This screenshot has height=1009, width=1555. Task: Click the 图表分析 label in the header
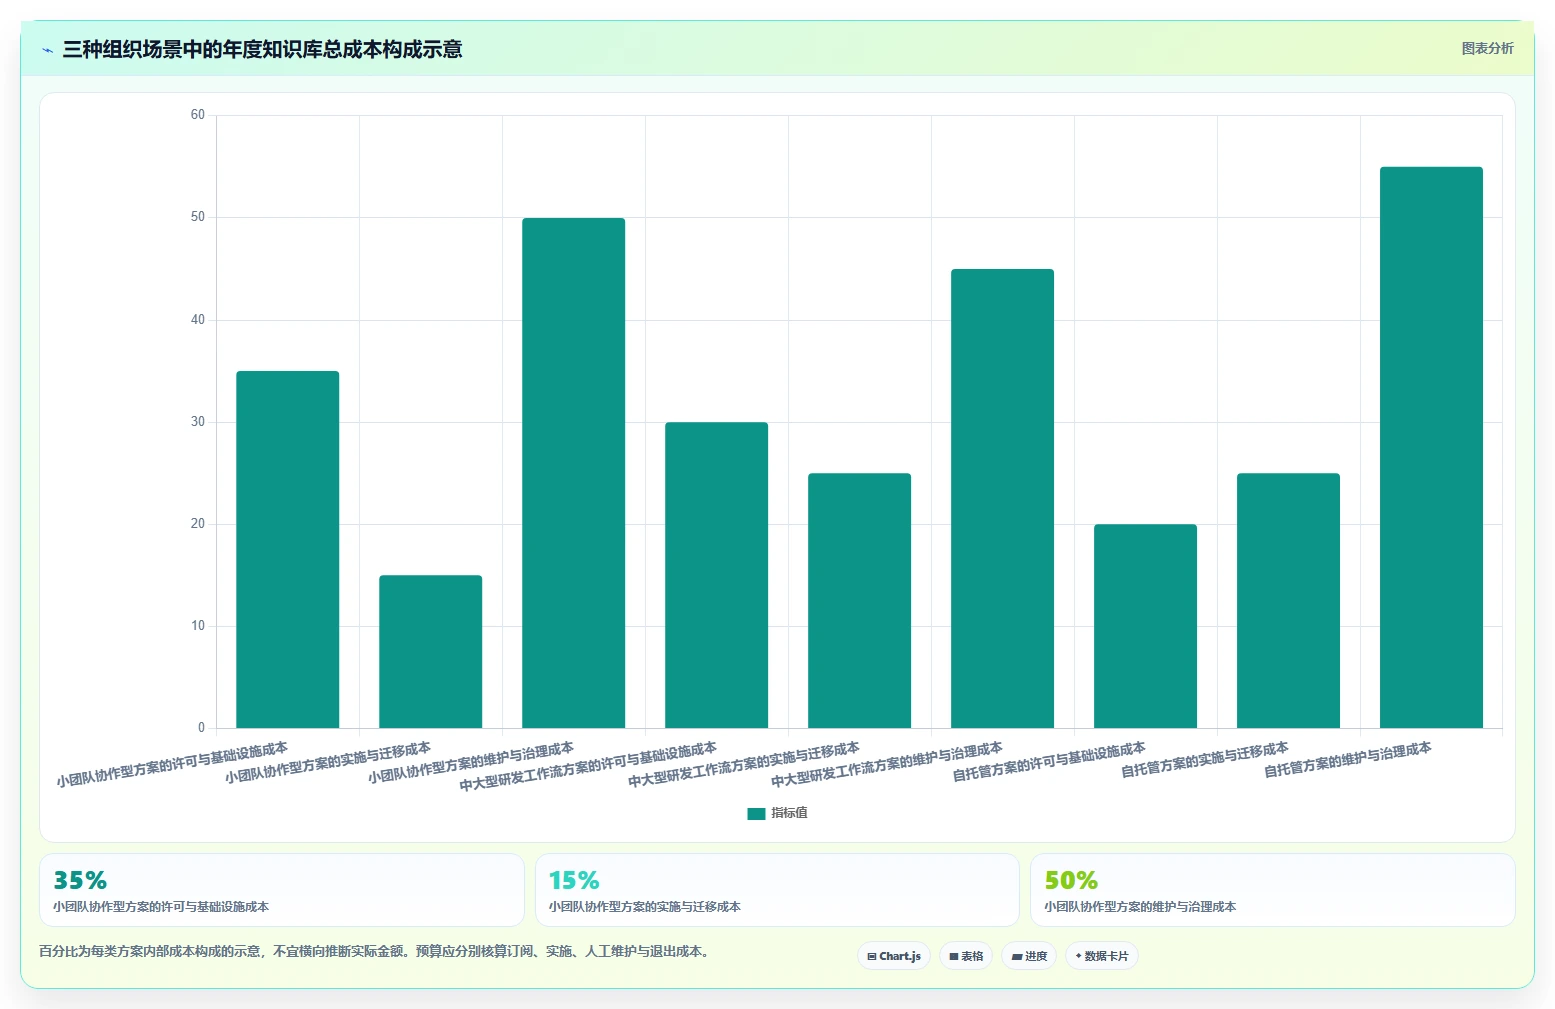point(1487,48)
